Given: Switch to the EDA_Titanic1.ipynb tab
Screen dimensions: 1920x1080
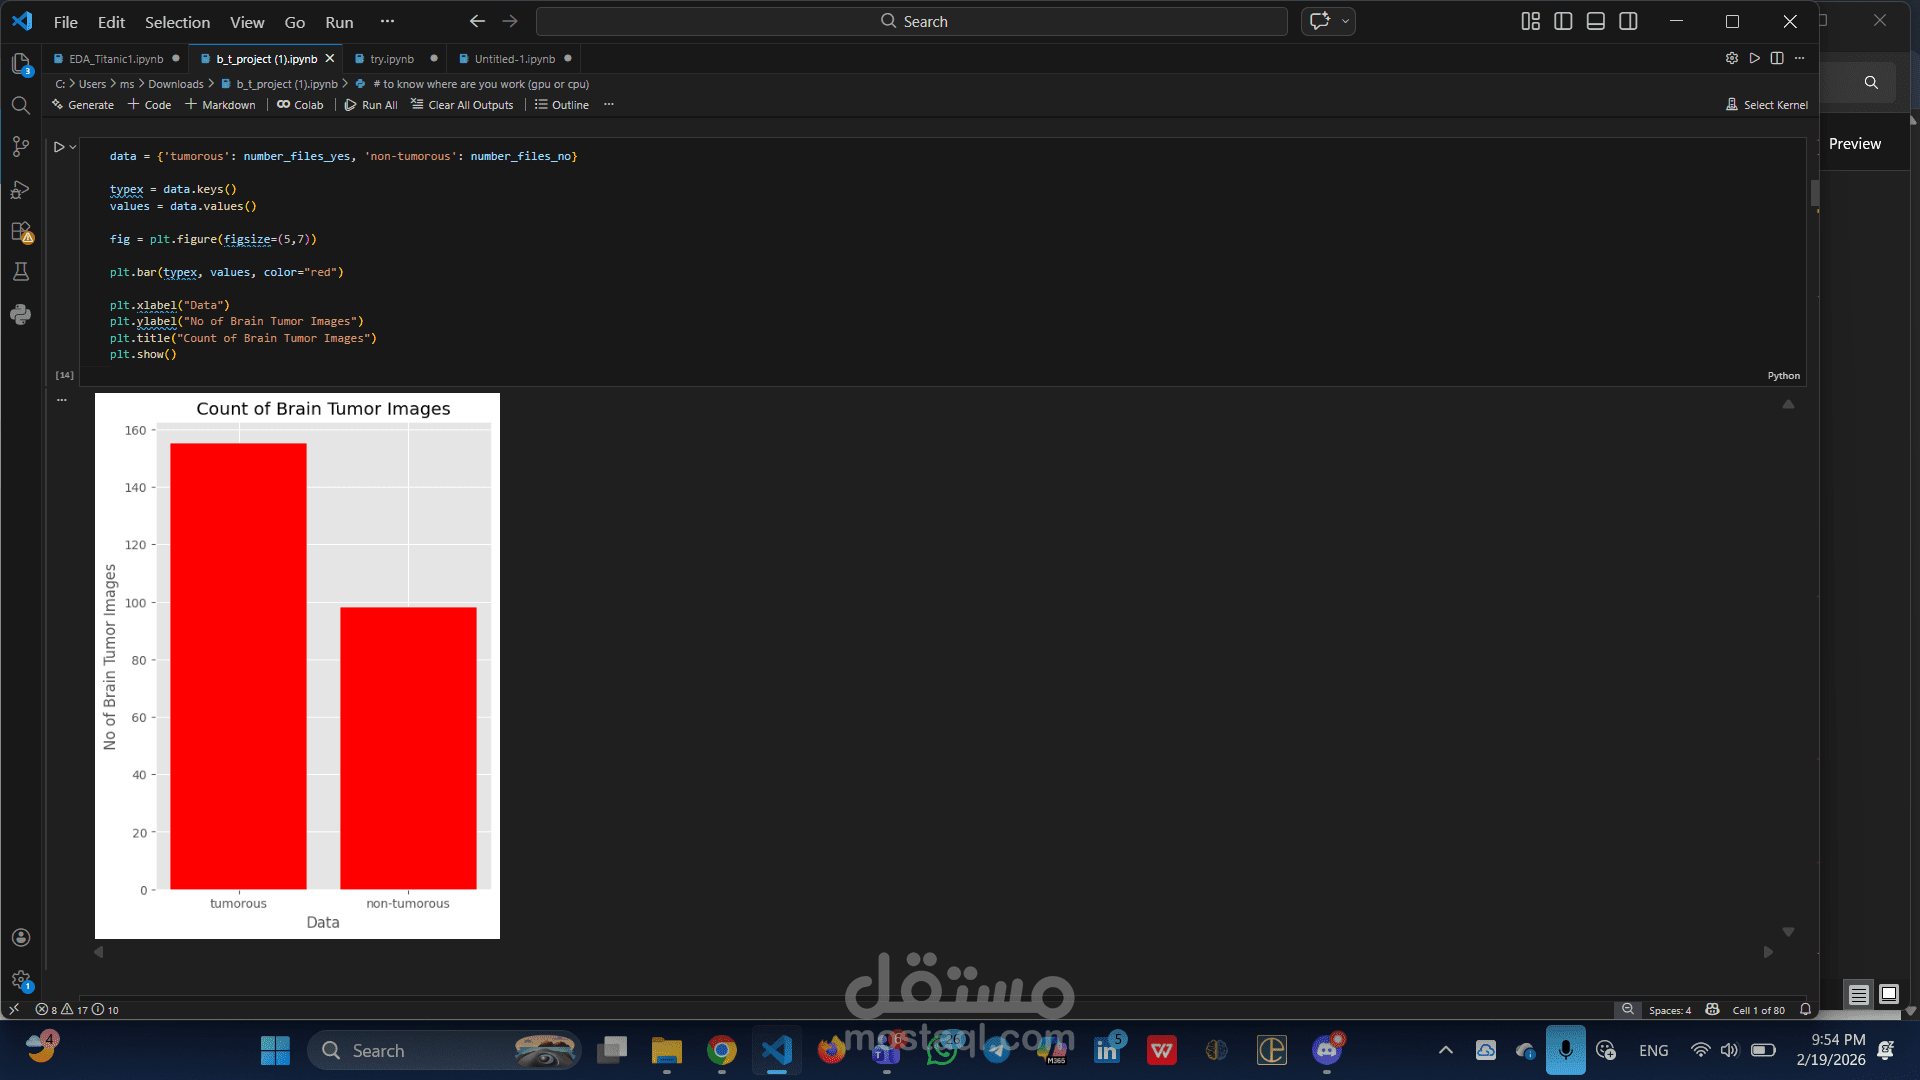Looking at the screenshot, I should 115,59.
